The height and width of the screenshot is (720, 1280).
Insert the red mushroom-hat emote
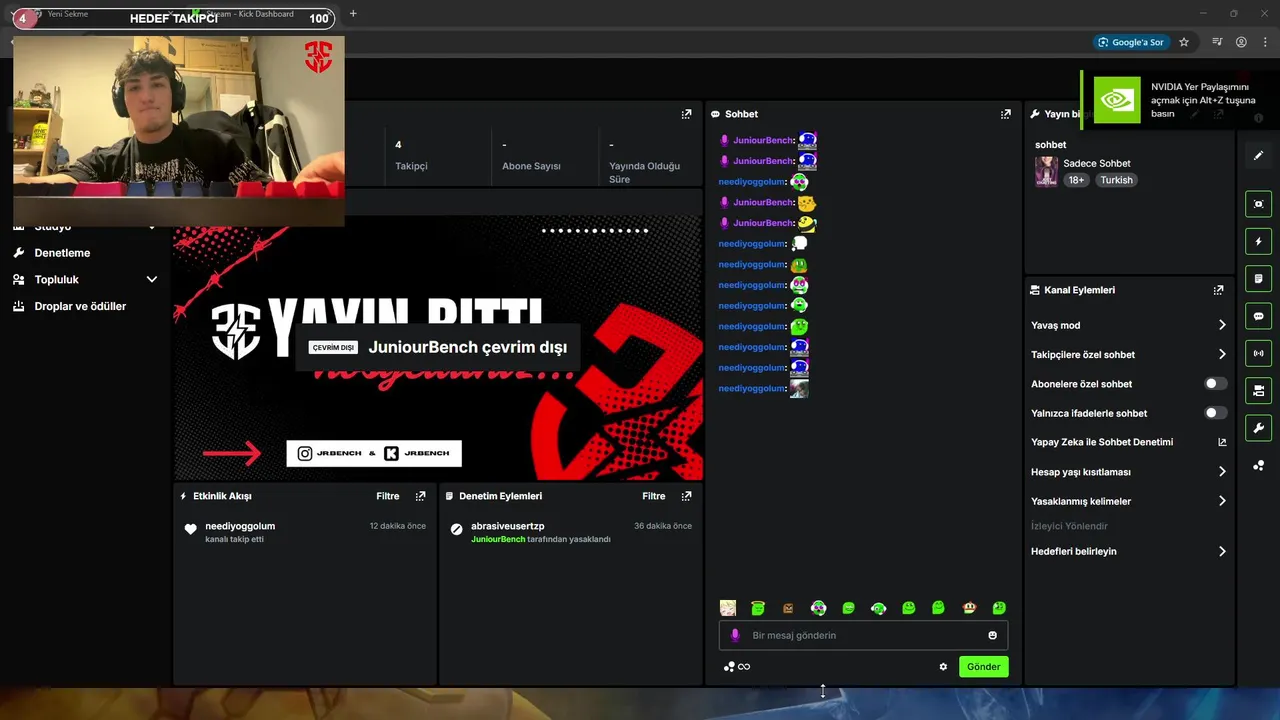(969, 608)
